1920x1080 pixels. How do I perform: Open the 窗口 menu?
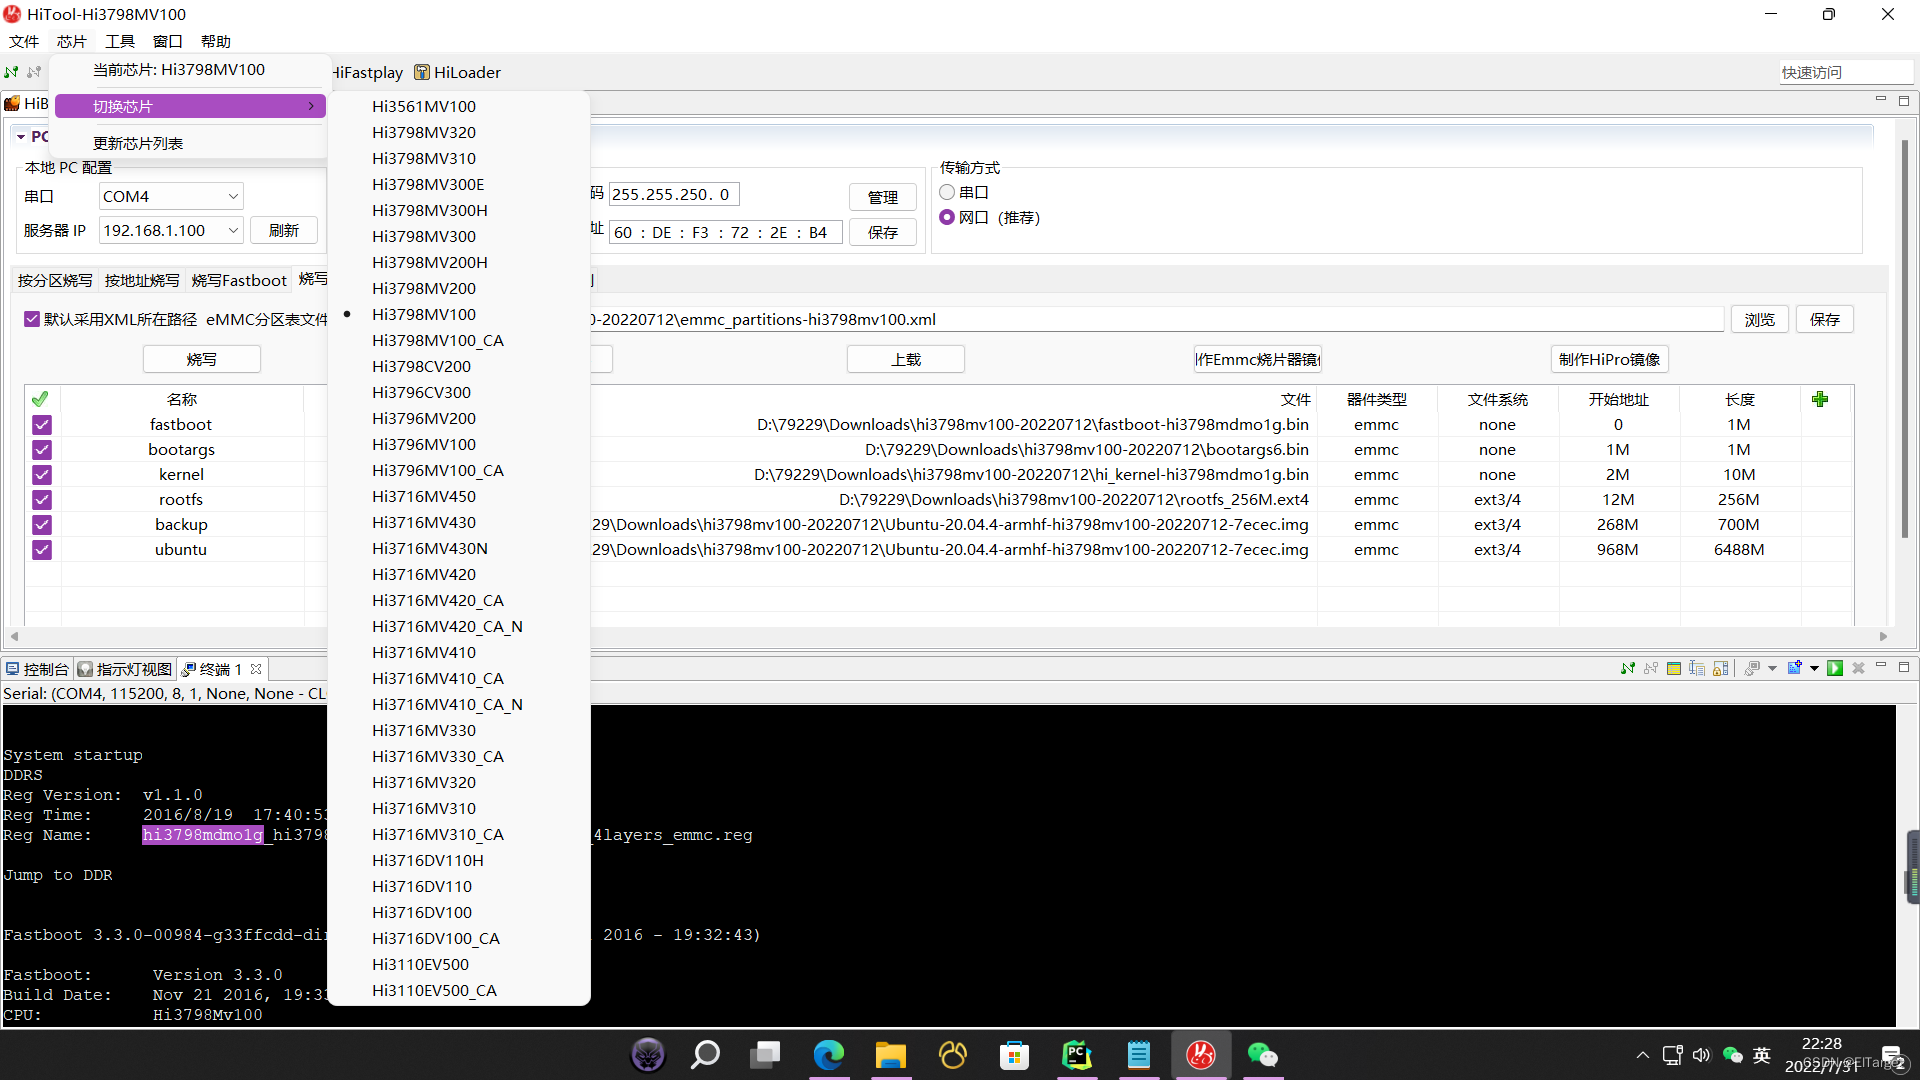168,41
